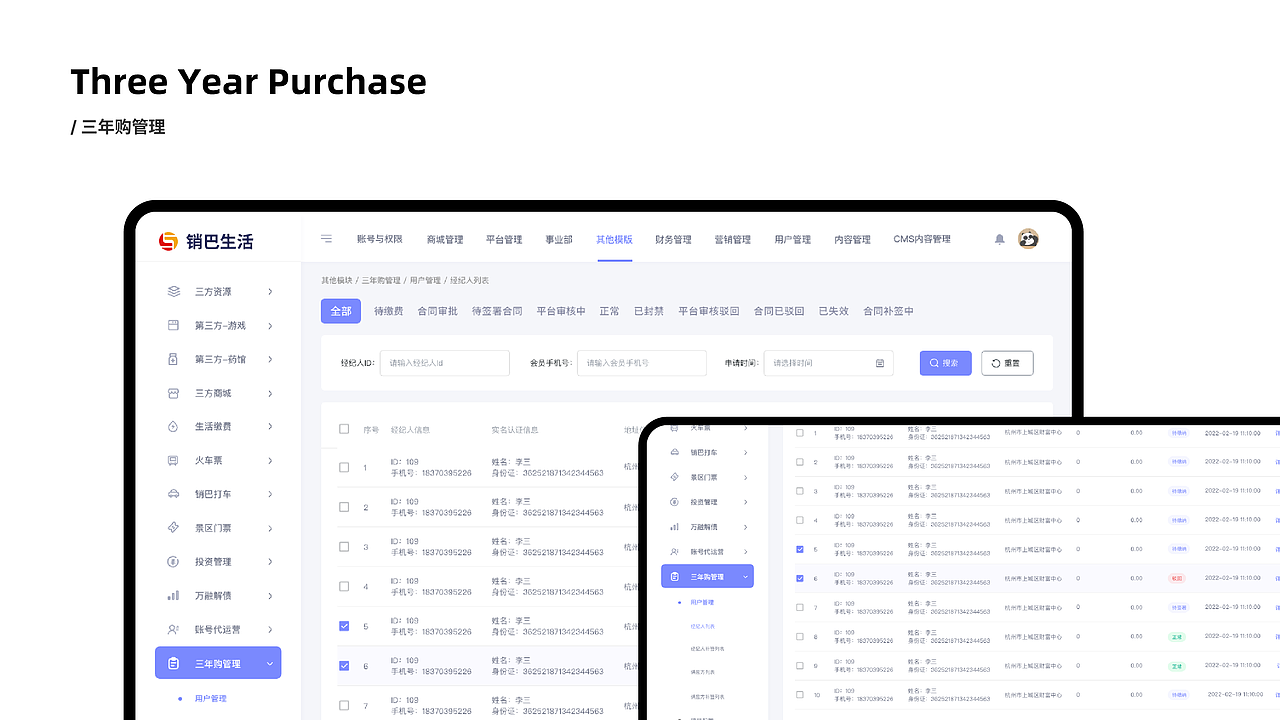Click the 景区门票 ticket icon in main window

[173, 528]
